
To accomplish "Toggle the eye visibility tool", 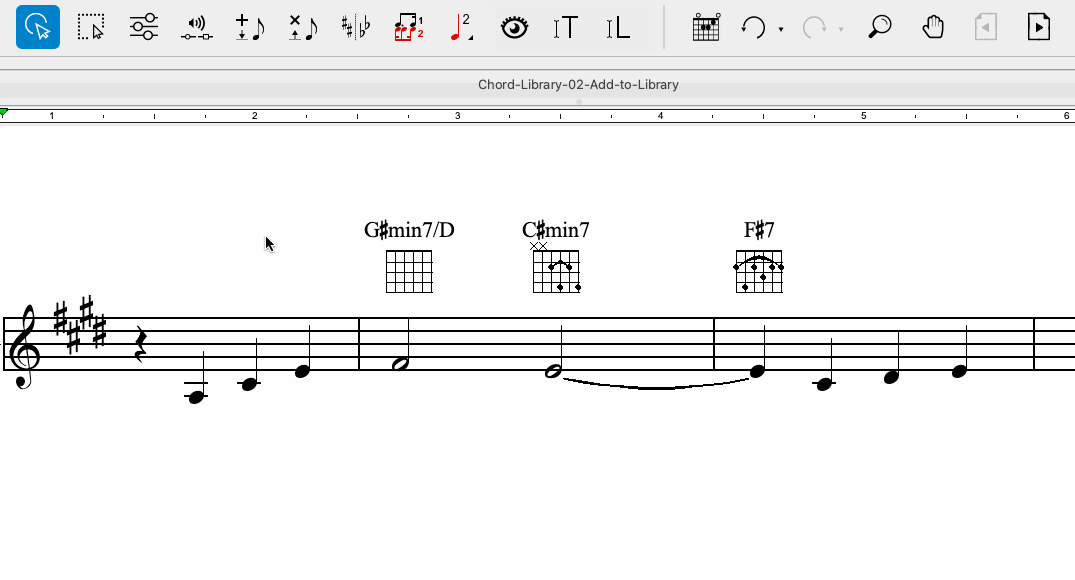I will pos(514,27).
